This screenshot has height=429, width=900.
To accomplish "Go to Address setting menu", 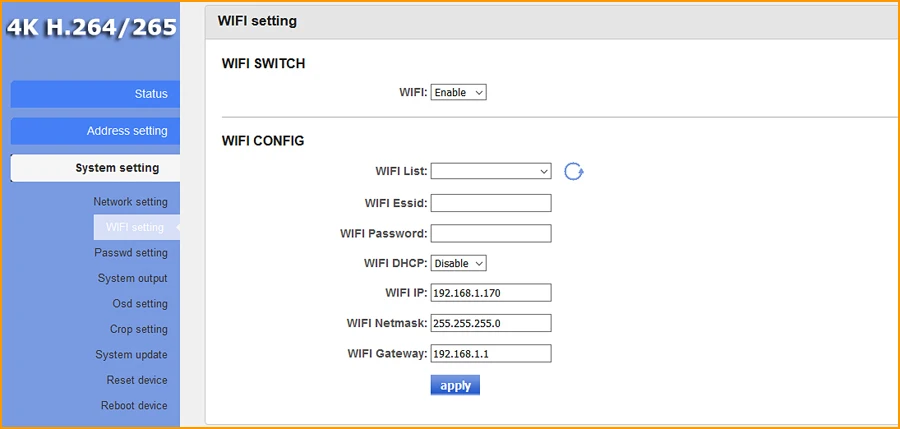I will [x=95, y=131].
